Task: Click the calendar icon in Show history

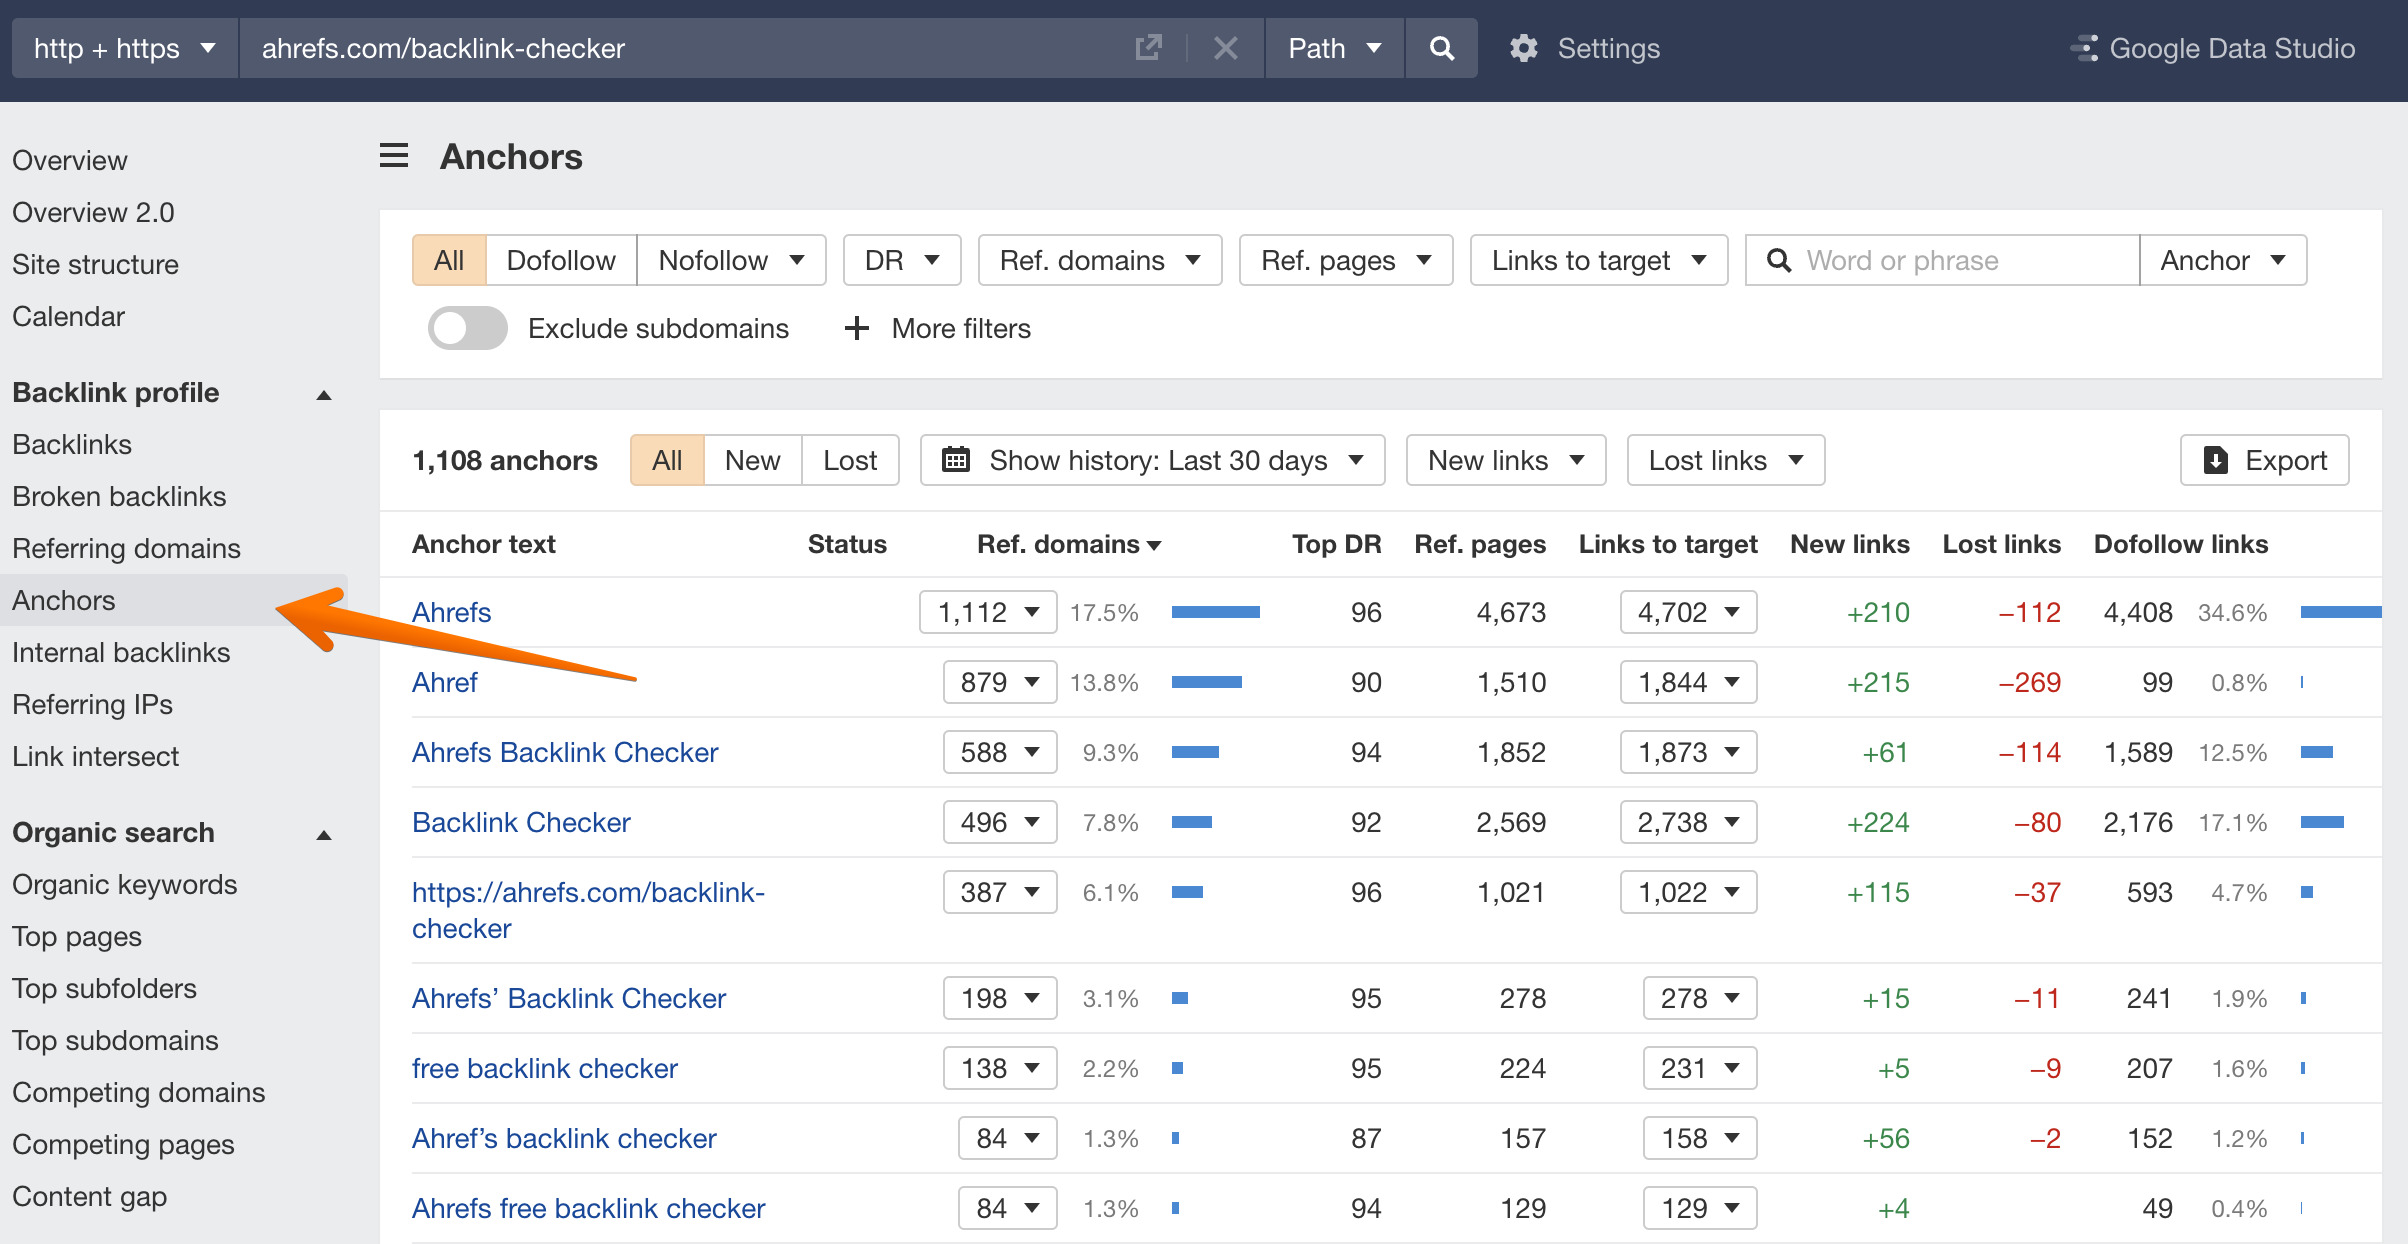Action: click(x=957, y=460)
